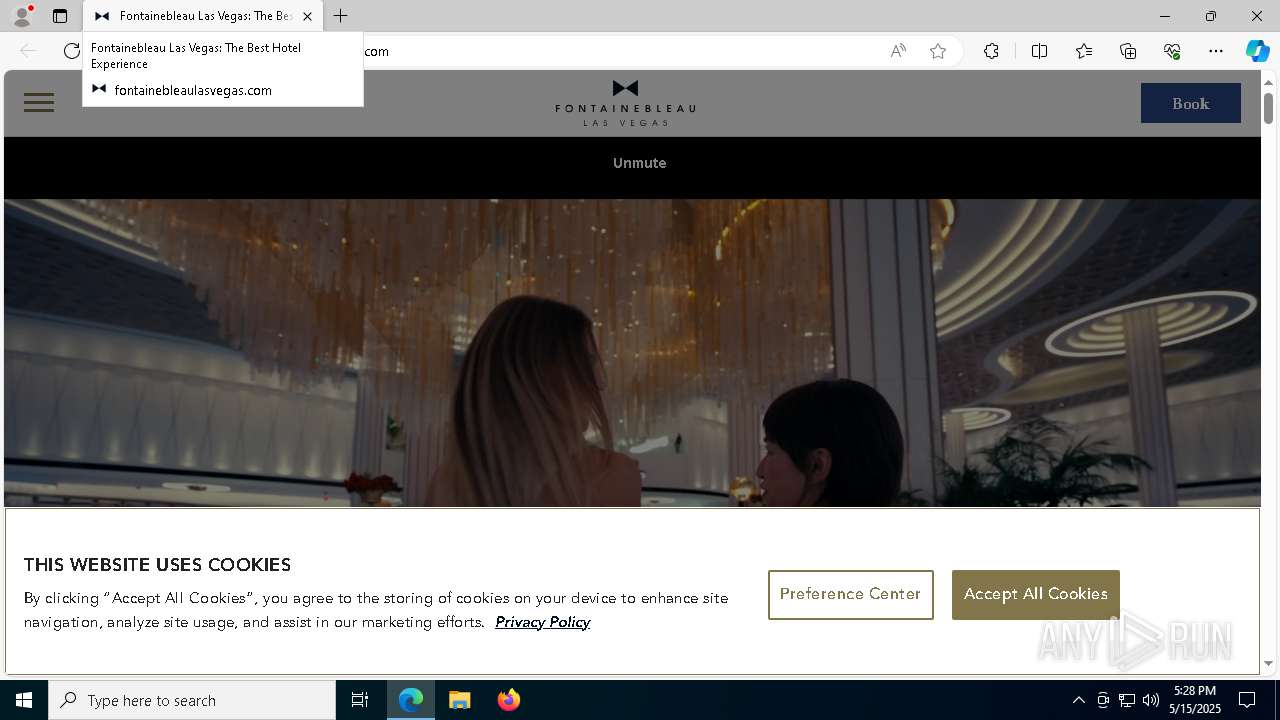Viewport: 1280px width, 720px height.
Task: Open Task View on taskbar
Action: 360,700
